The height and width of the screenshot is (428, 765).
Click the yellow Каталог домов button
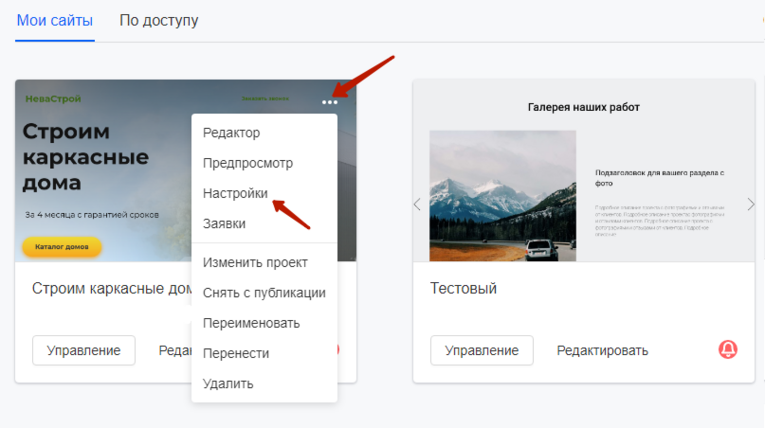(x=61, y=247)
